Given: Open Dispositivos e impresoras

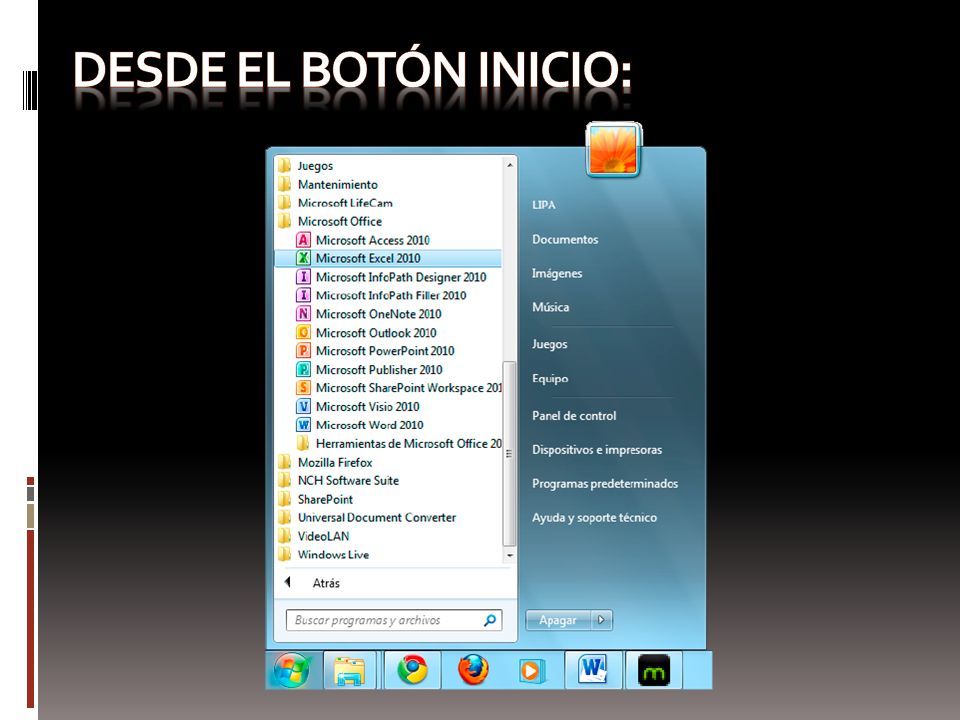Looking at the screenshot, I should tap(597, 449).
